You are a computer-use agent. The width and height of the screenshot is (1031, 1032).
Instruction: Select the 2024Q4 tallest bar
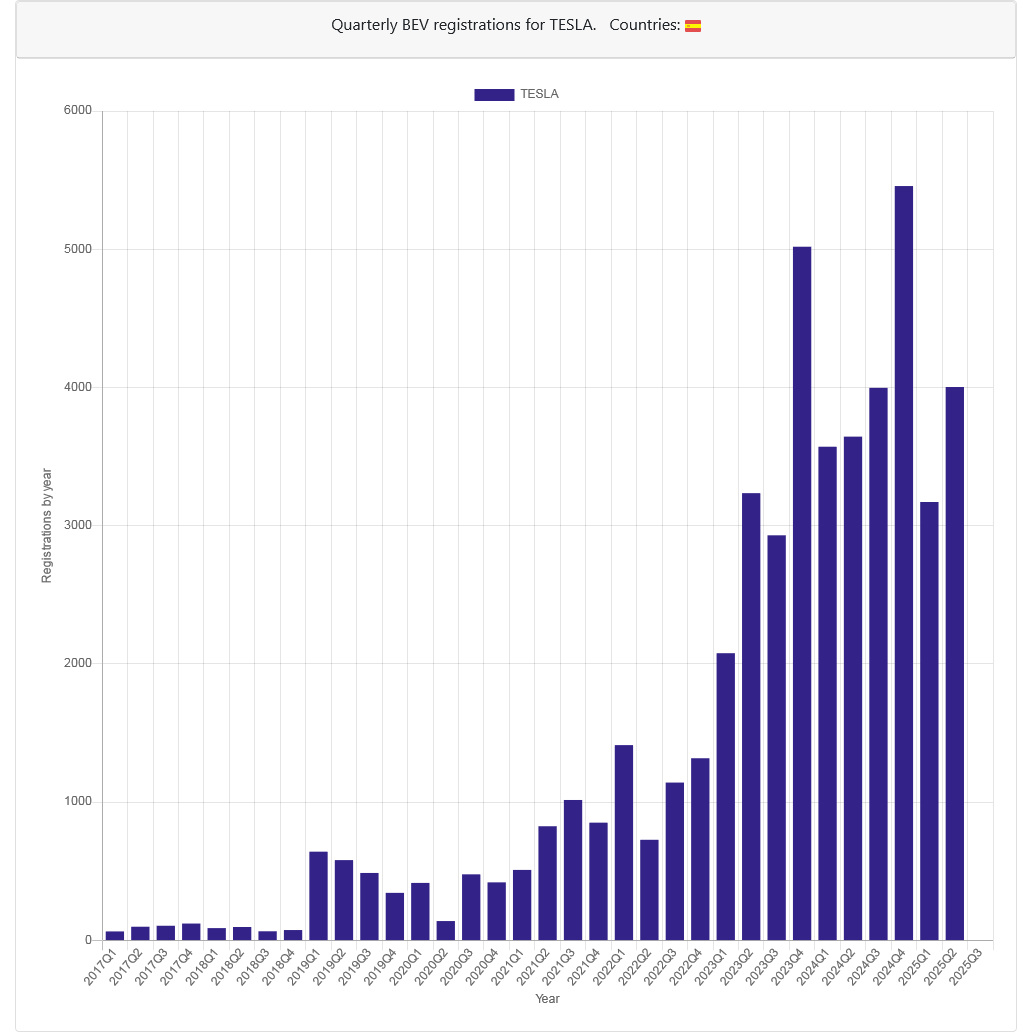[x=903, y=563]
